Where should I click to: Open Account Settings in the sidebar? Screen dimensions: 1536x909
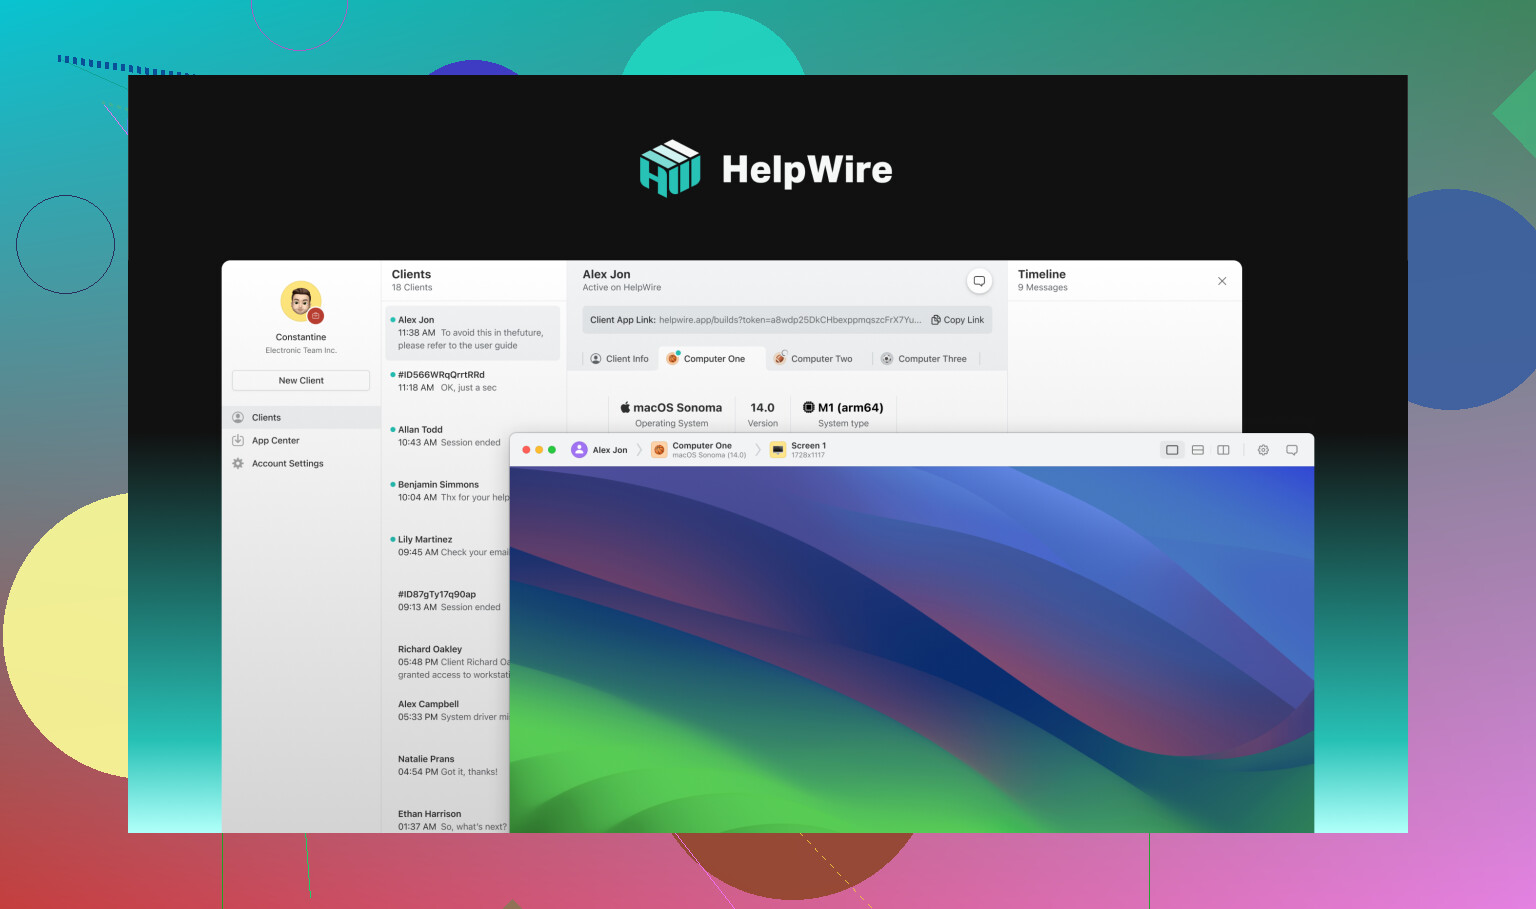coord(287,464)
